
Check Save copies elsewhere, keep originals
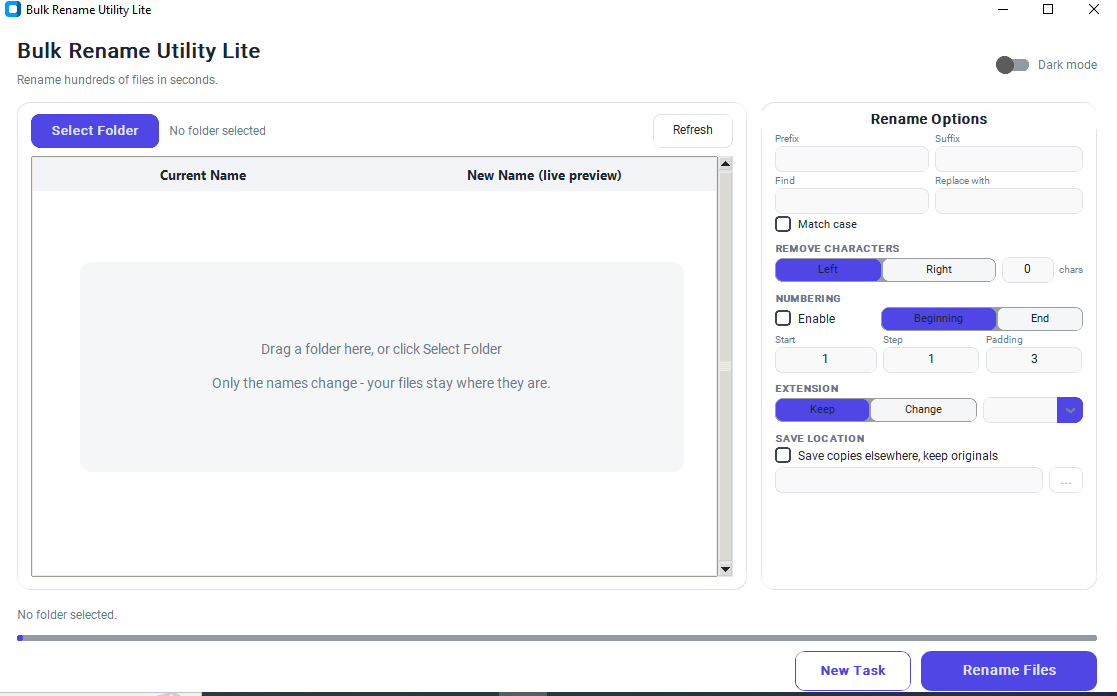pyautogui.click(x=783, y=455)
